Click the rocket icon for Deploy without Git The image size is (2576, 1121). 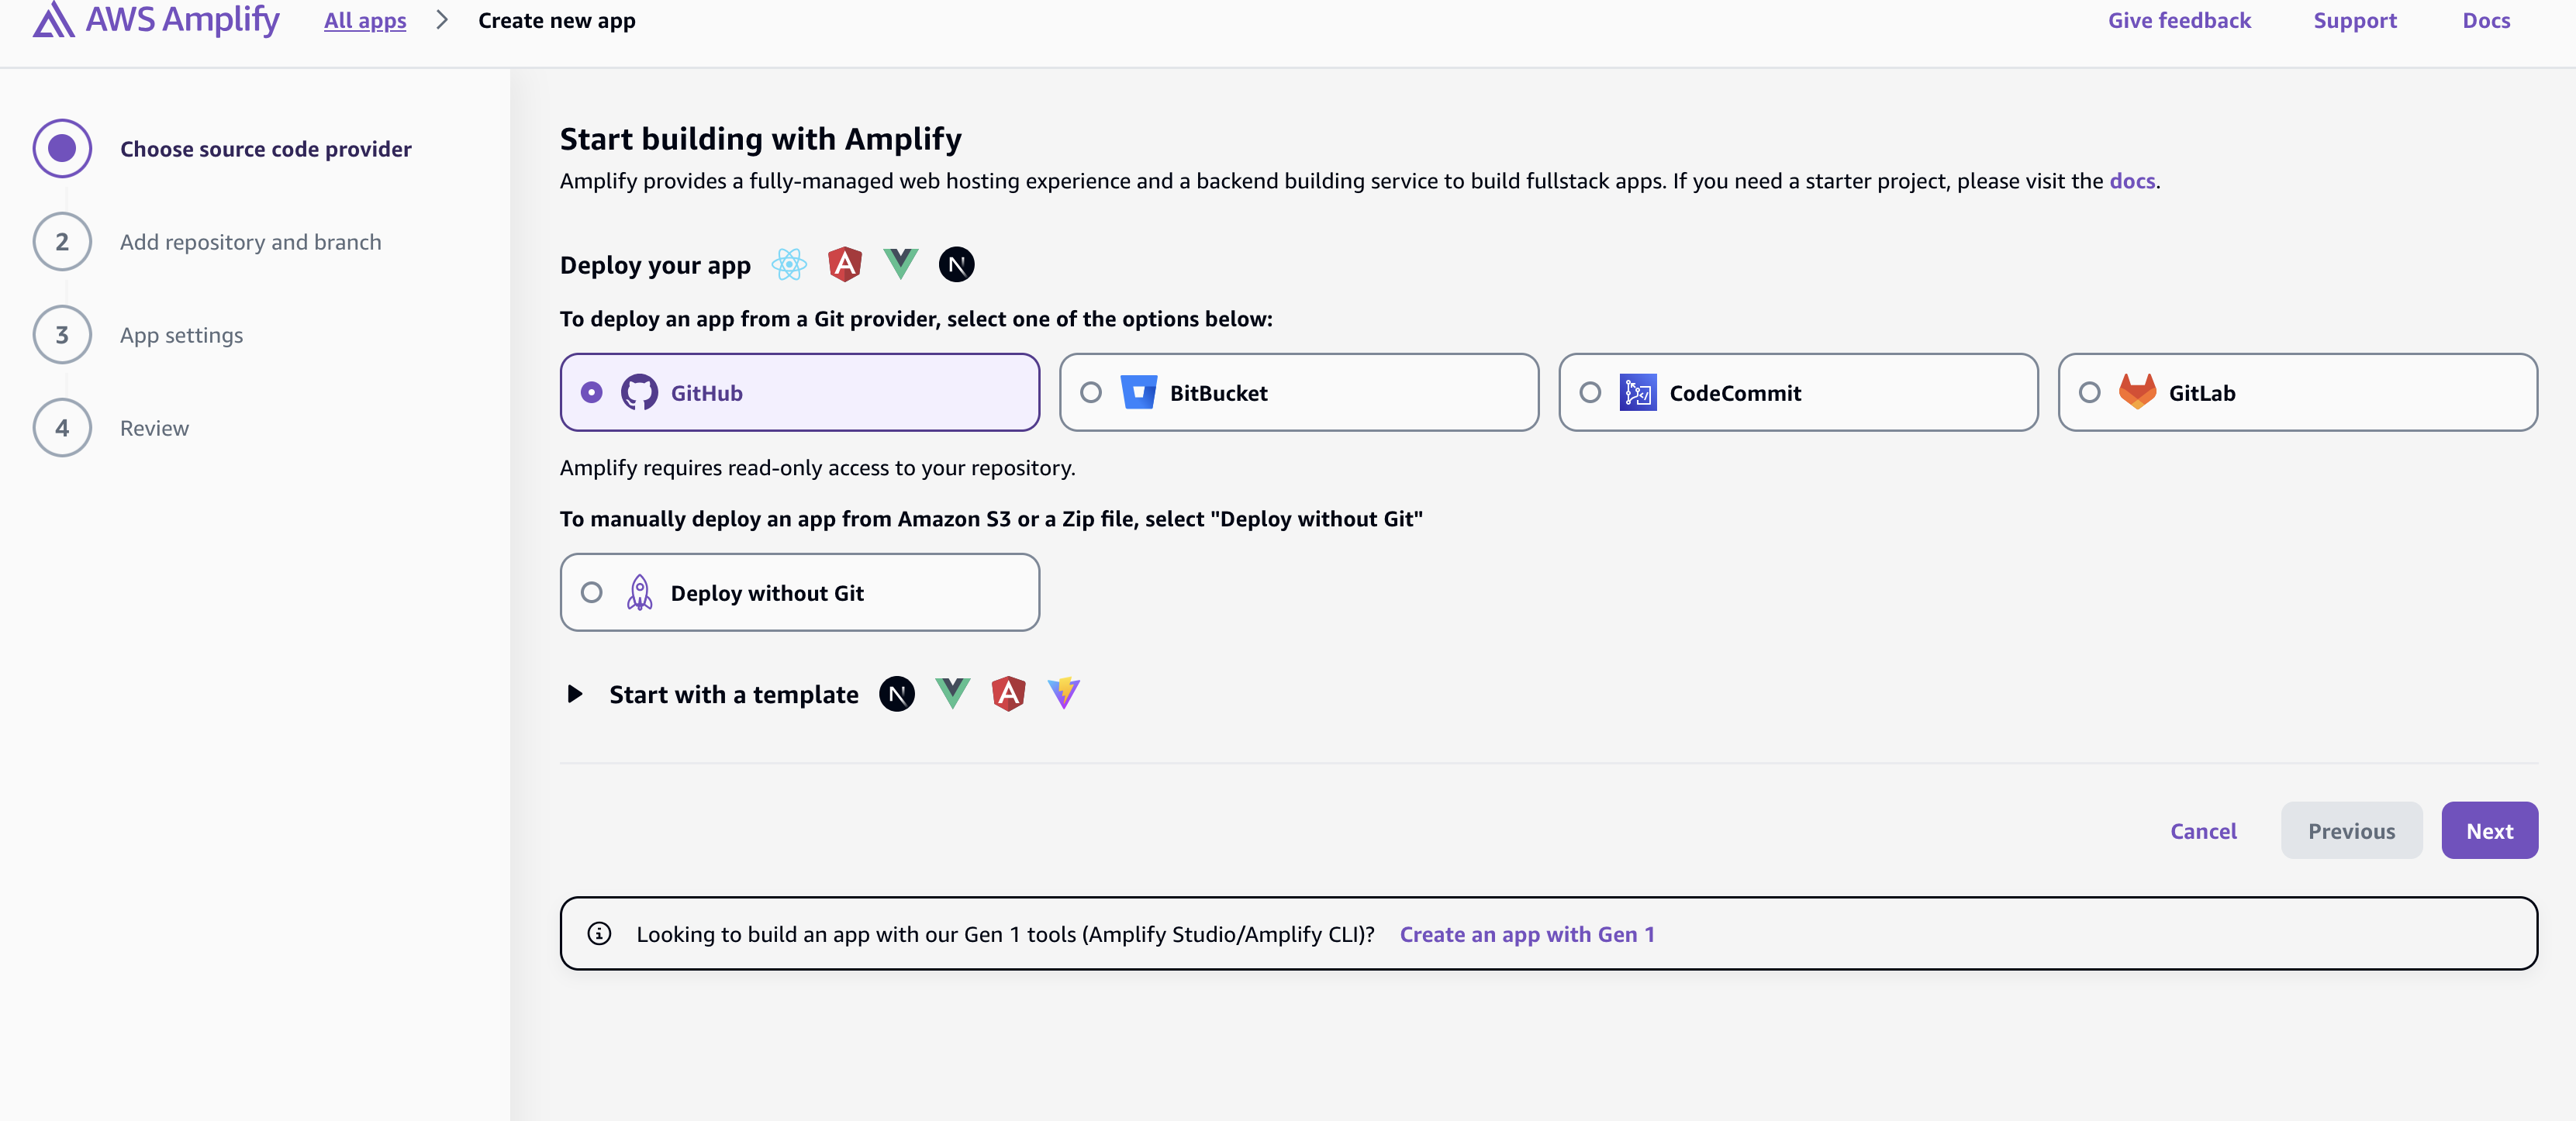pos(640,593)
